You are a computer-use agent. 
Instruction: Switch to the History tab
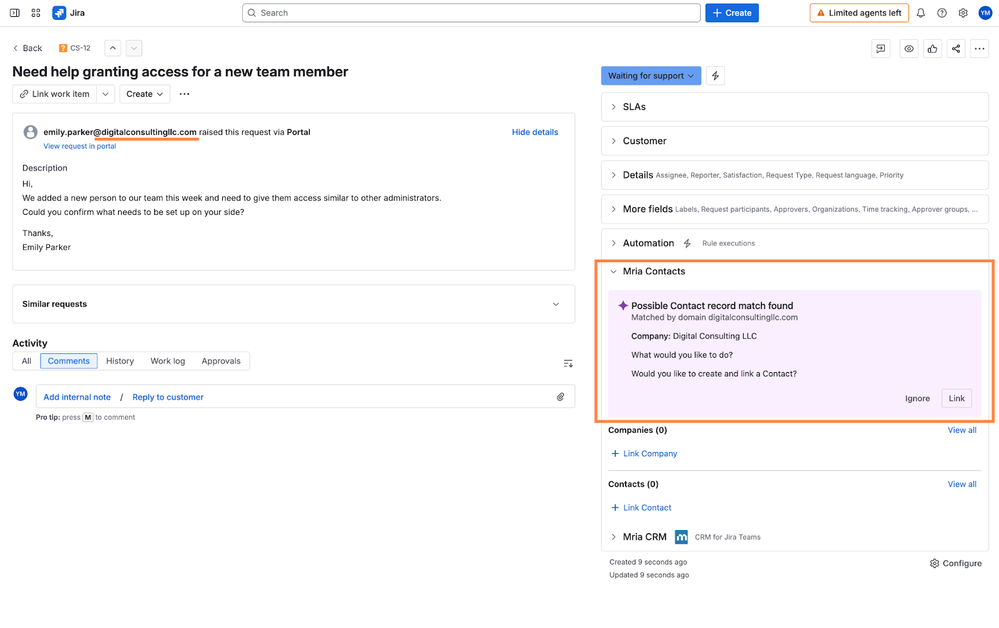tap(120, 360)
